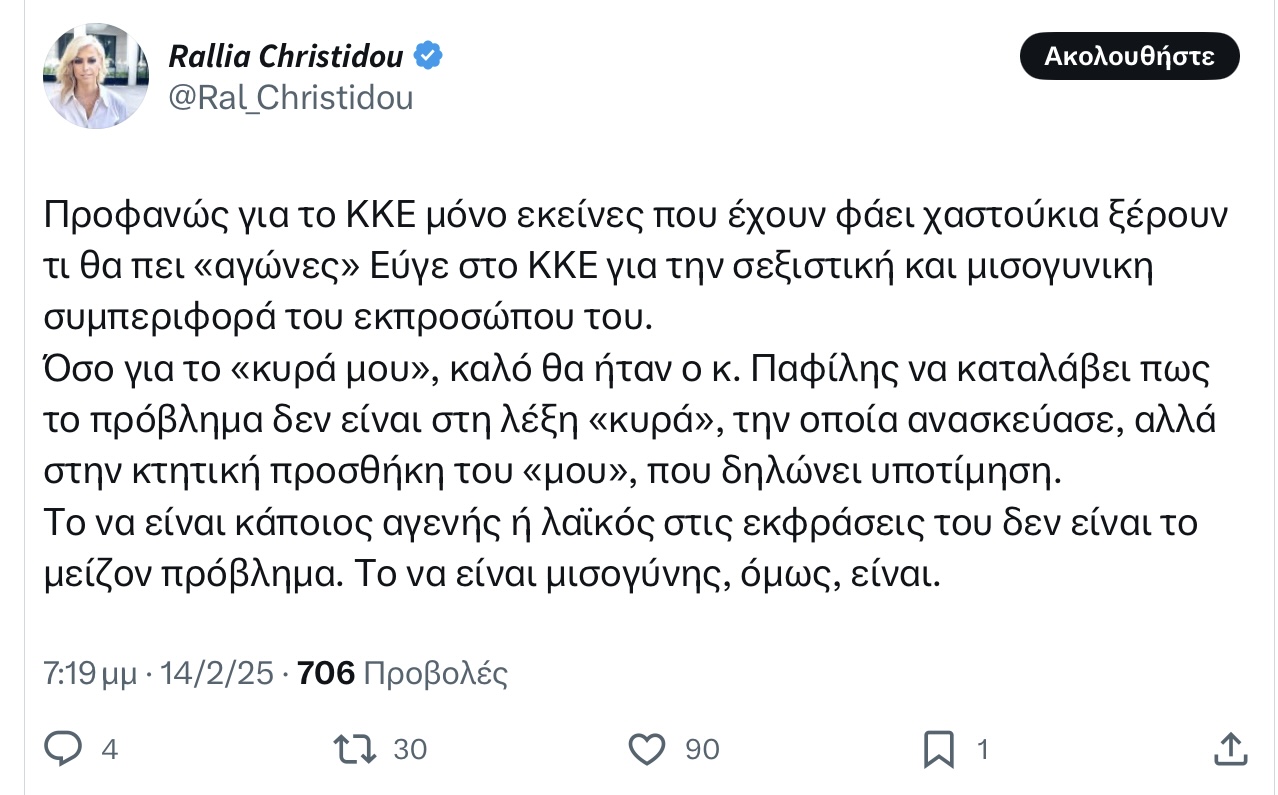Click the line starting Όσο για το «κυρά μου»

point(628,371)
